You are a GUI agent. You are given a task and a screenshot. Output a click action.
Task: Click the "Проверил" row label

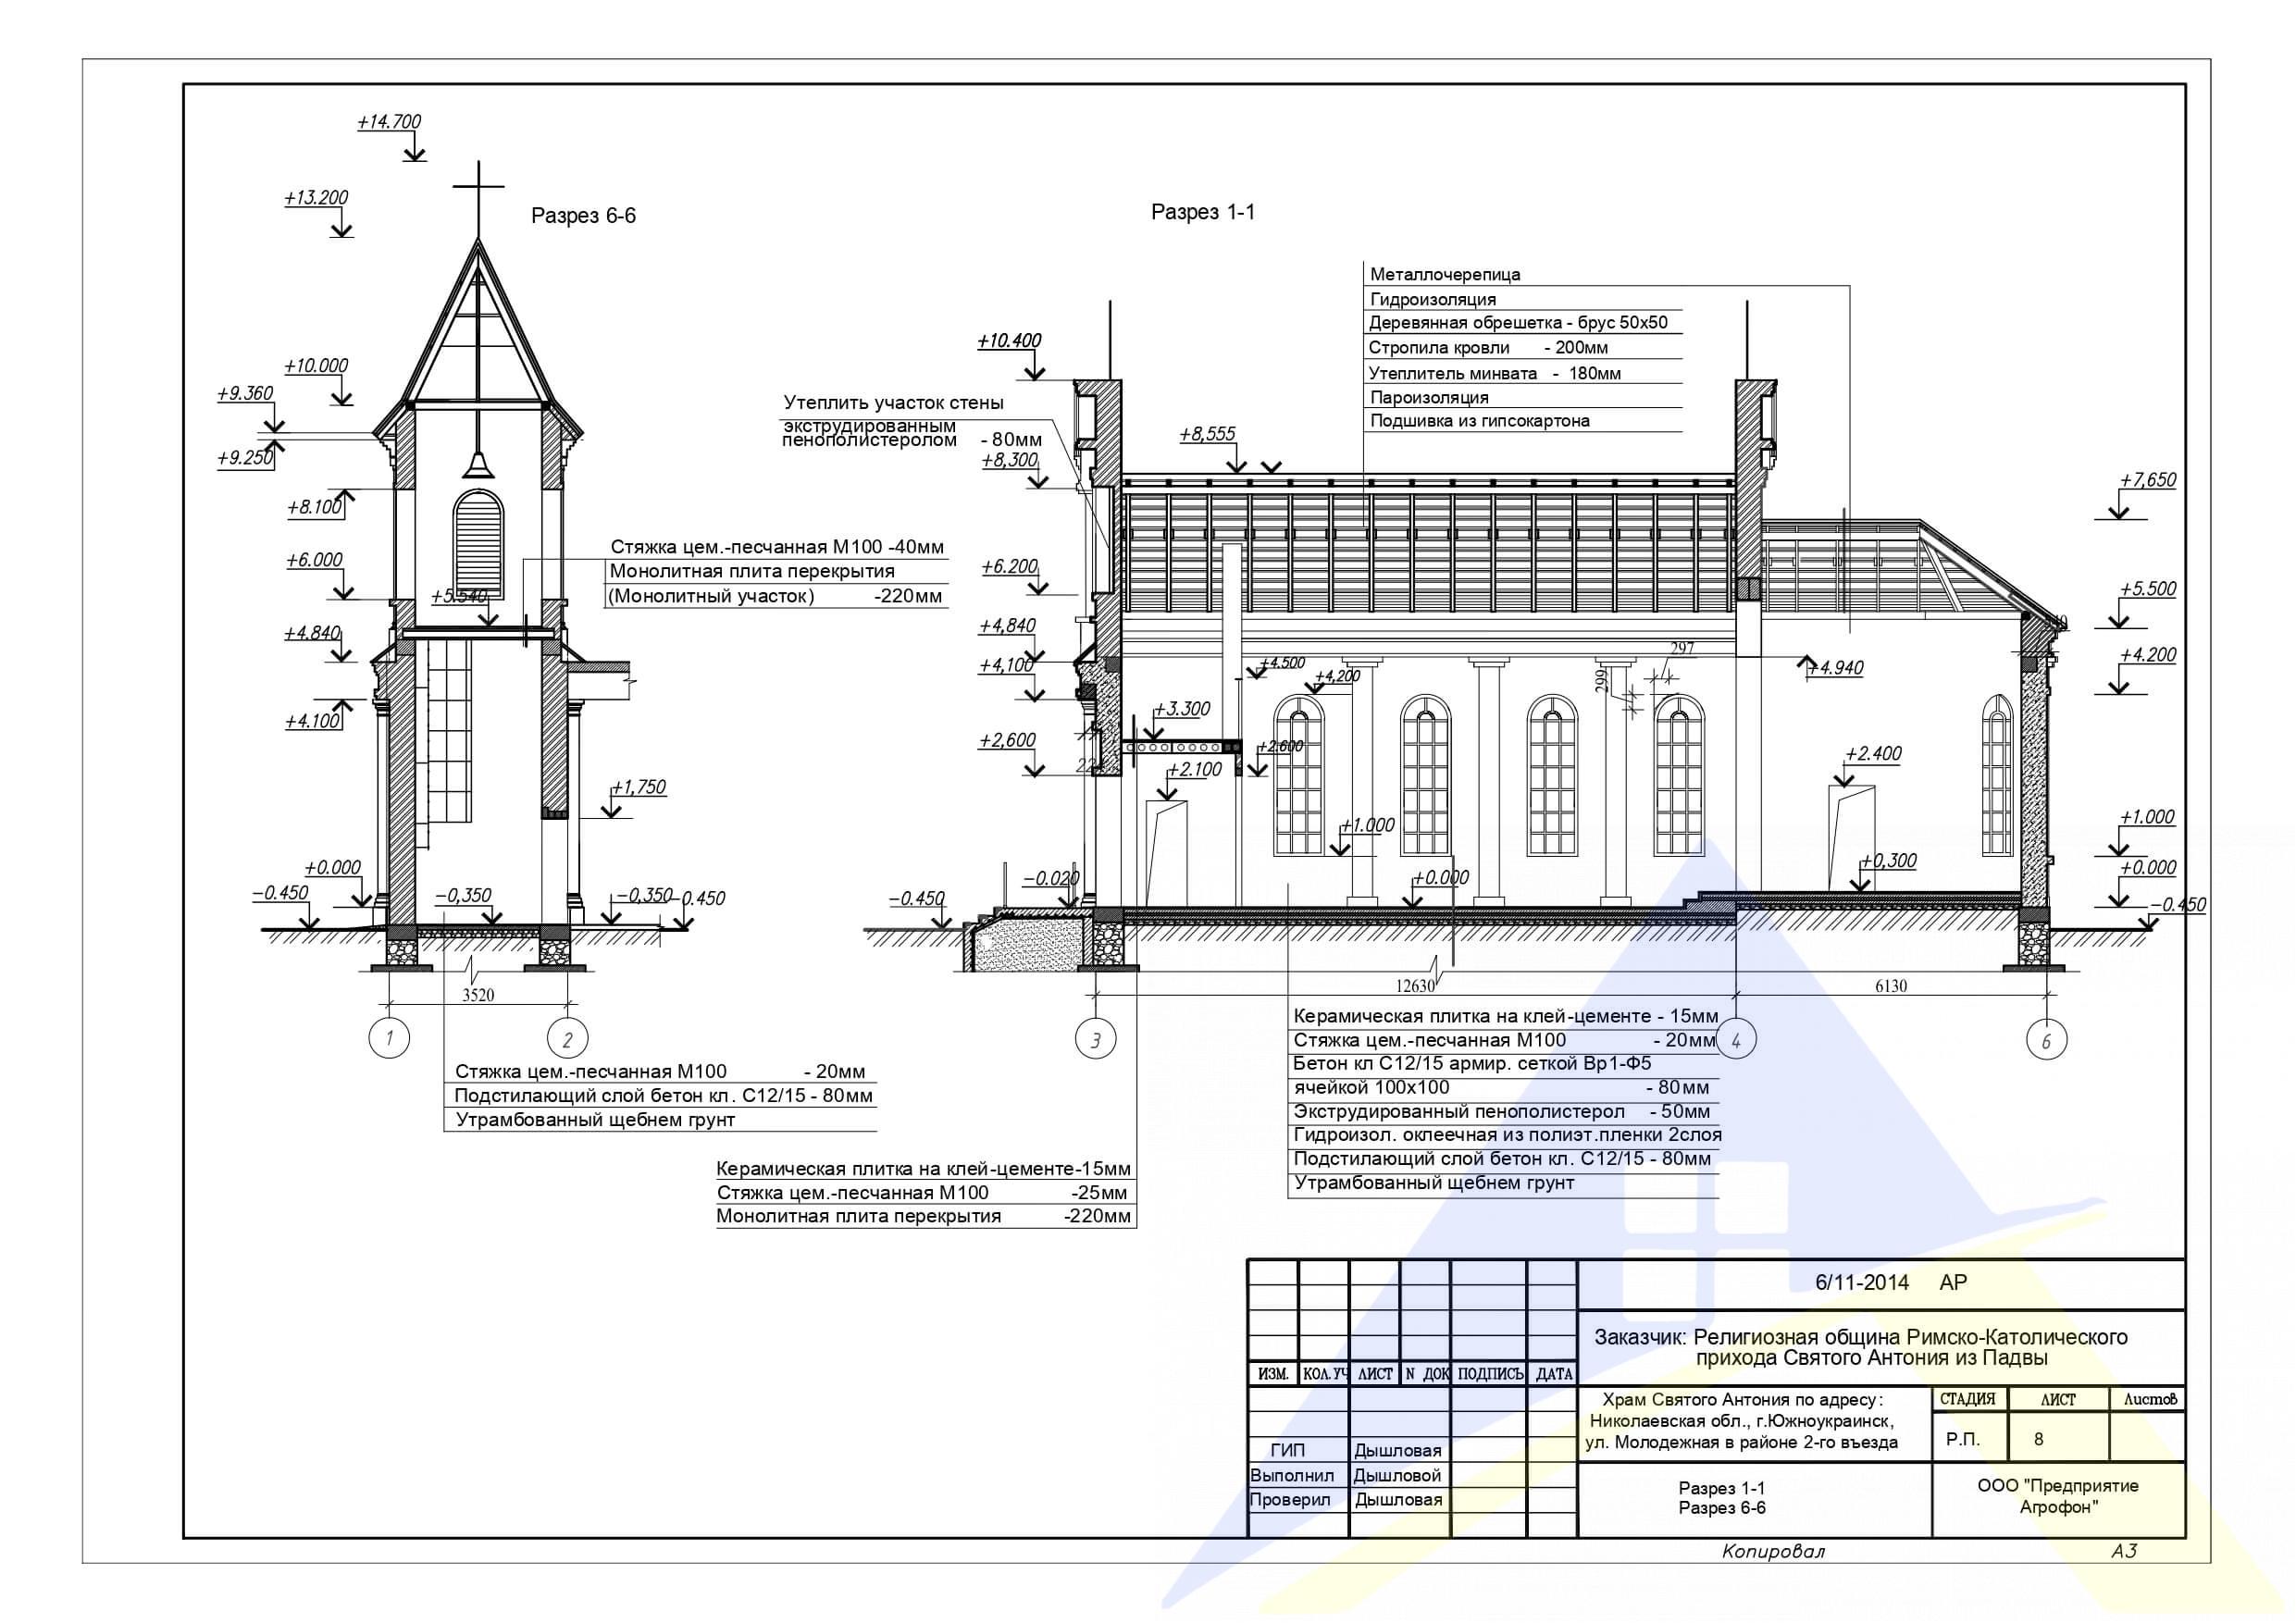(x=1290, y=1499)
